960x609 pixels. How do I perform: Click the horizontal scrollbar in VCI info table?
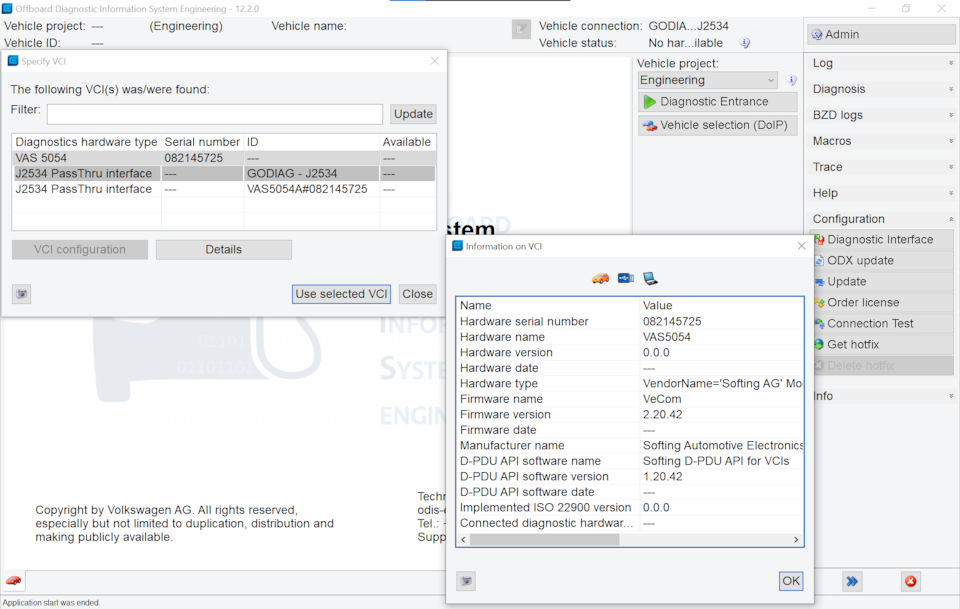tap(544, 539)
